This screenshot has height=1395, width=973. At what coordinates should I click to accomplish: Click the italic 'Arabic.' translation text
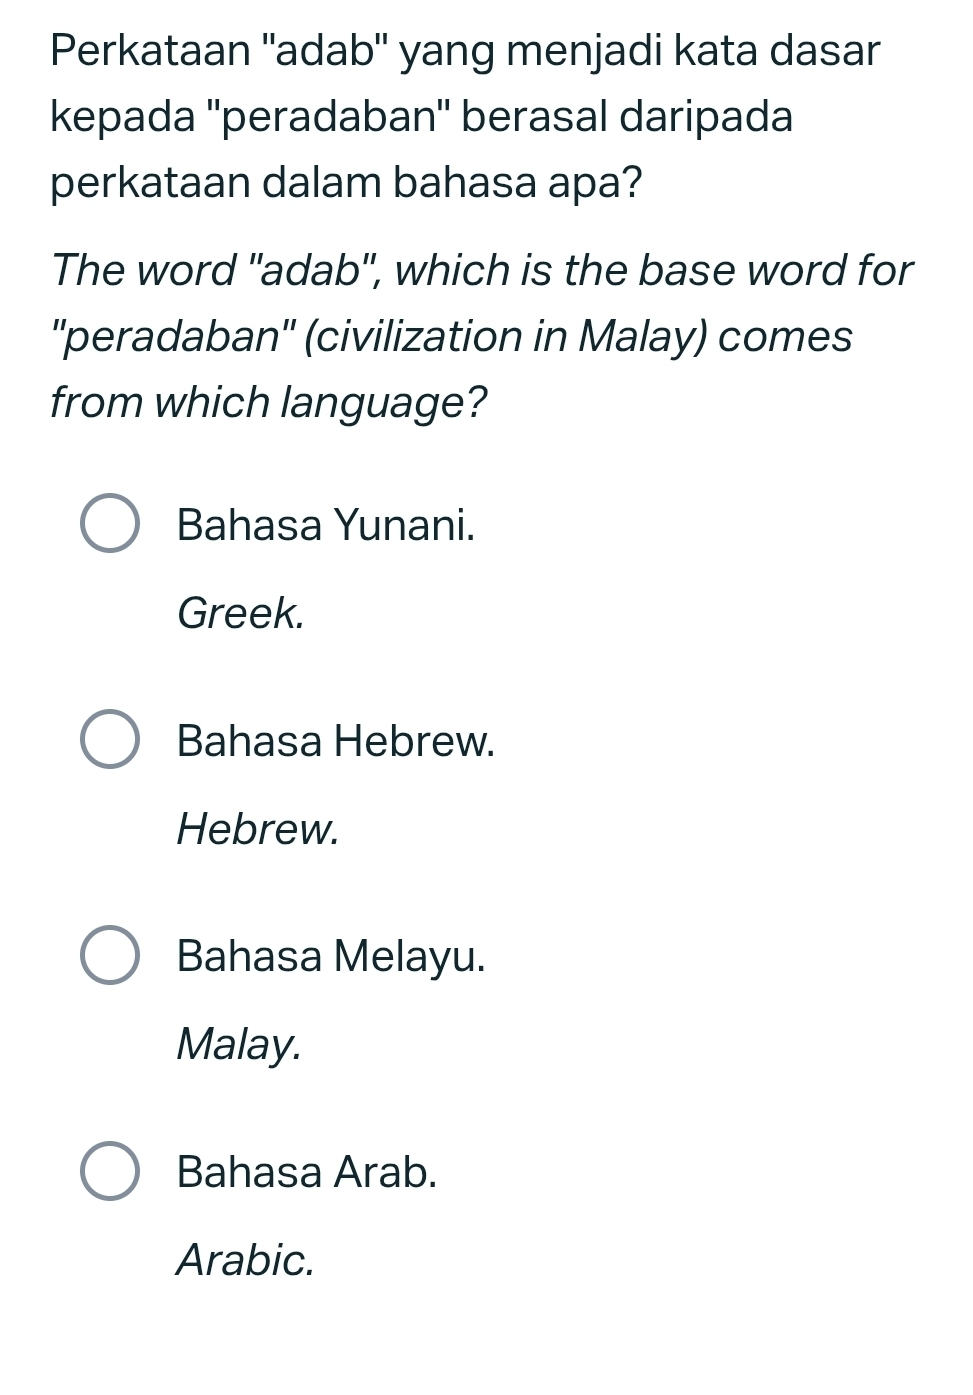coord(245,1260)
